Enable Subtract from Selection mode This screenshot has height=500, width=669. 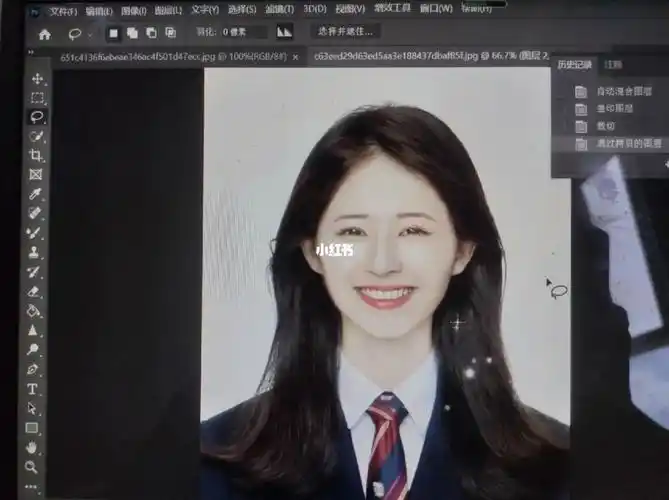pyautogui.click(x=151, y=33)
